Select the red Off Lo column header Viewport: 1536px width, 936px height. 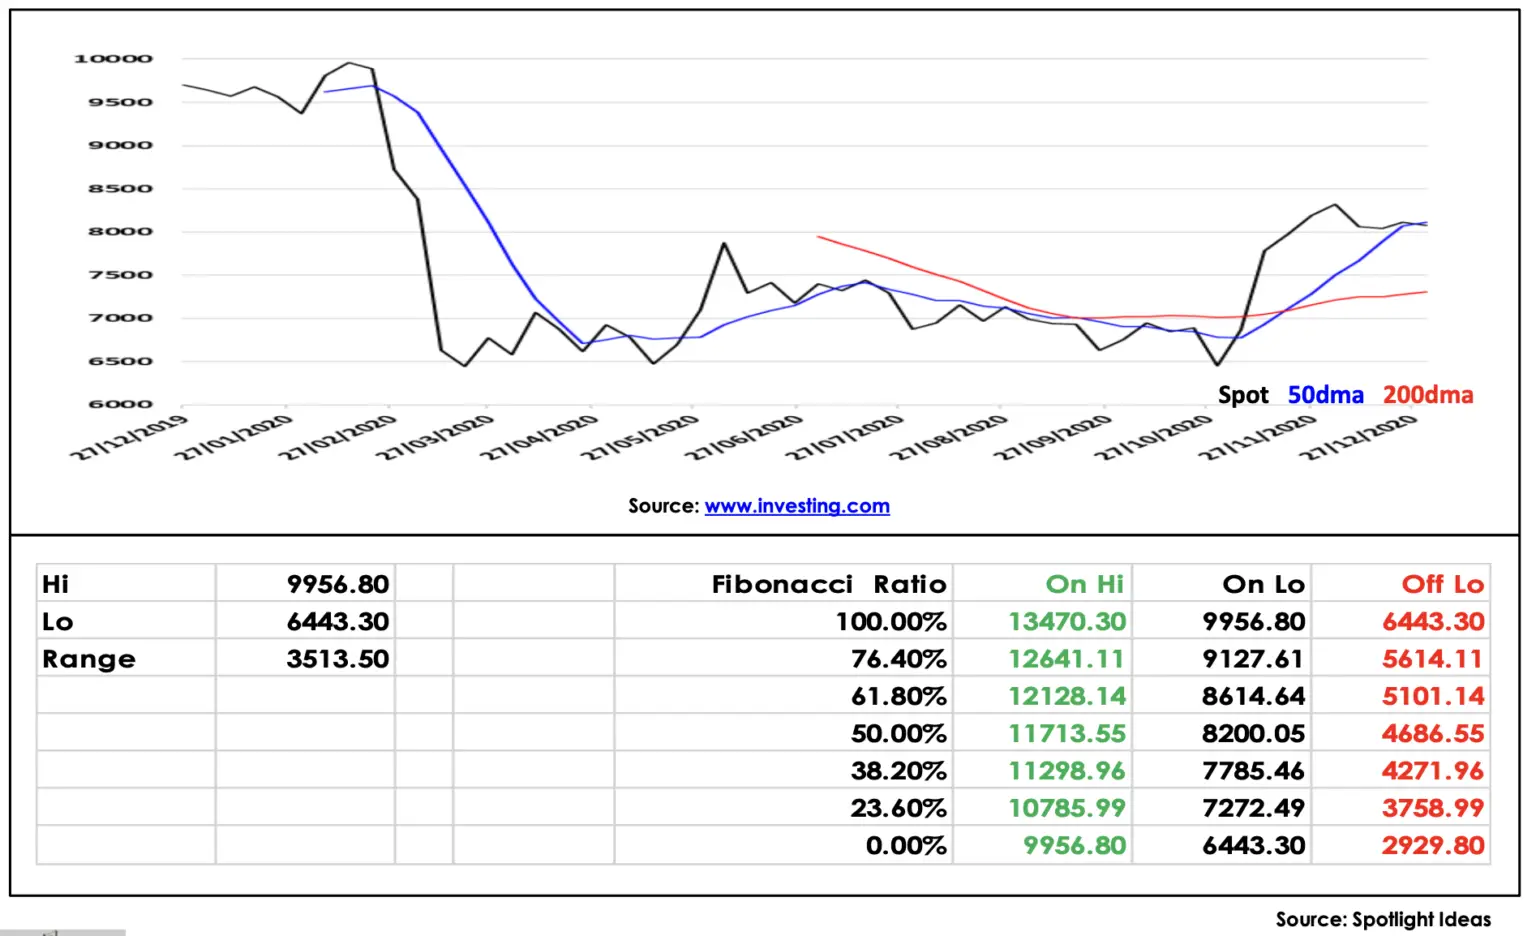(x=1401, y=584)
